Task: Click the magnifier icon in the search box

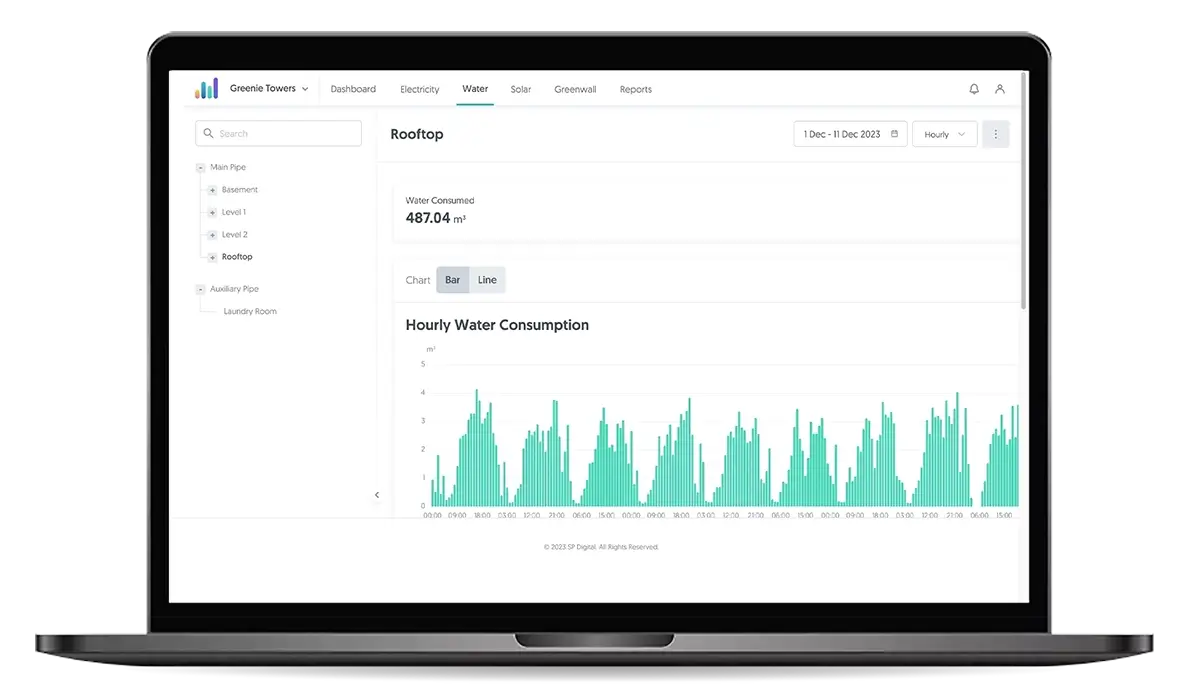Action: click(207, 133)
